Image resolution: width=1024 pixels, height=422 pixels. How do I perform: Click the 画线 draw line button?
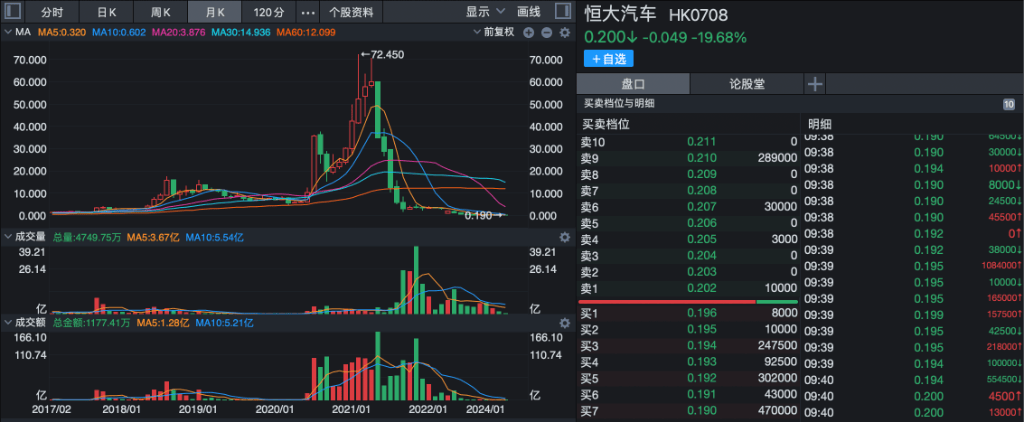pos(528,12)
